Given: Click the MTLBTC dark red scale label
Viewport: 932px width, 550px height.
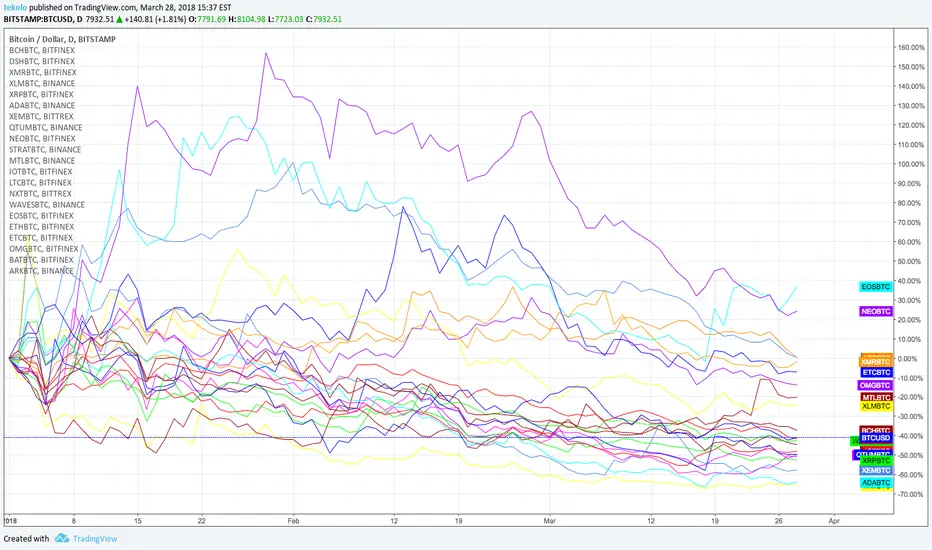Looking at the screenshot, I should 876,397.
